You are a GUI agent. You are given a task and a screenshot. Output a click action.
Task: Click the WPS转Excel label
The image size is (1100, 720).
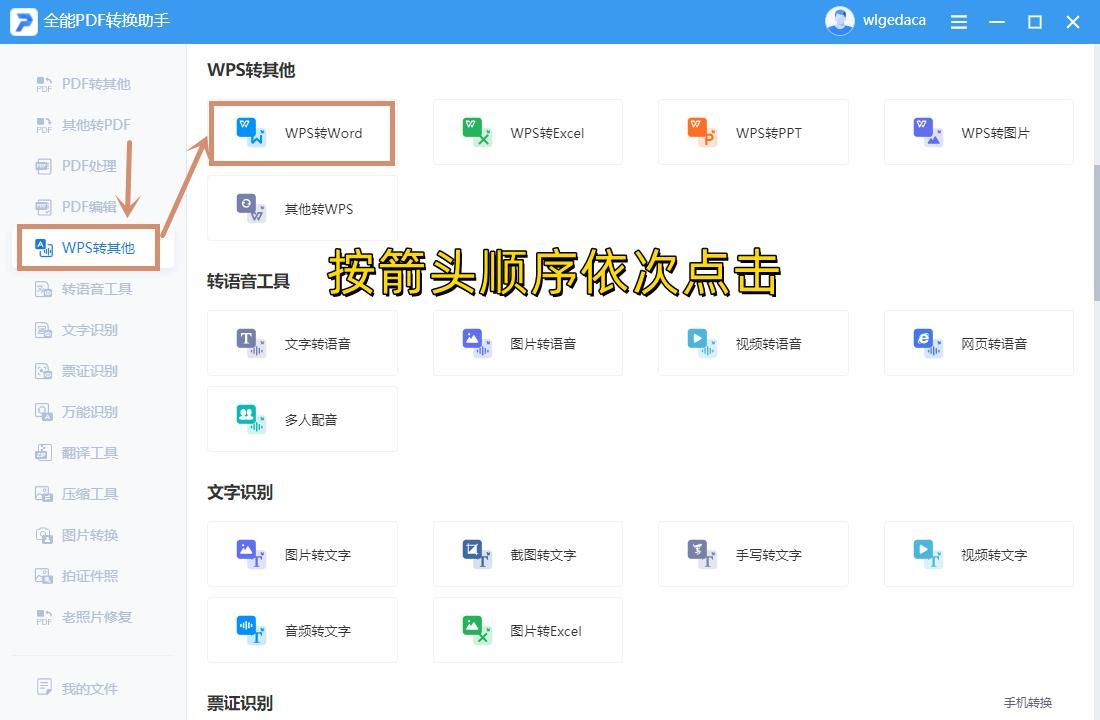point(547,133)
